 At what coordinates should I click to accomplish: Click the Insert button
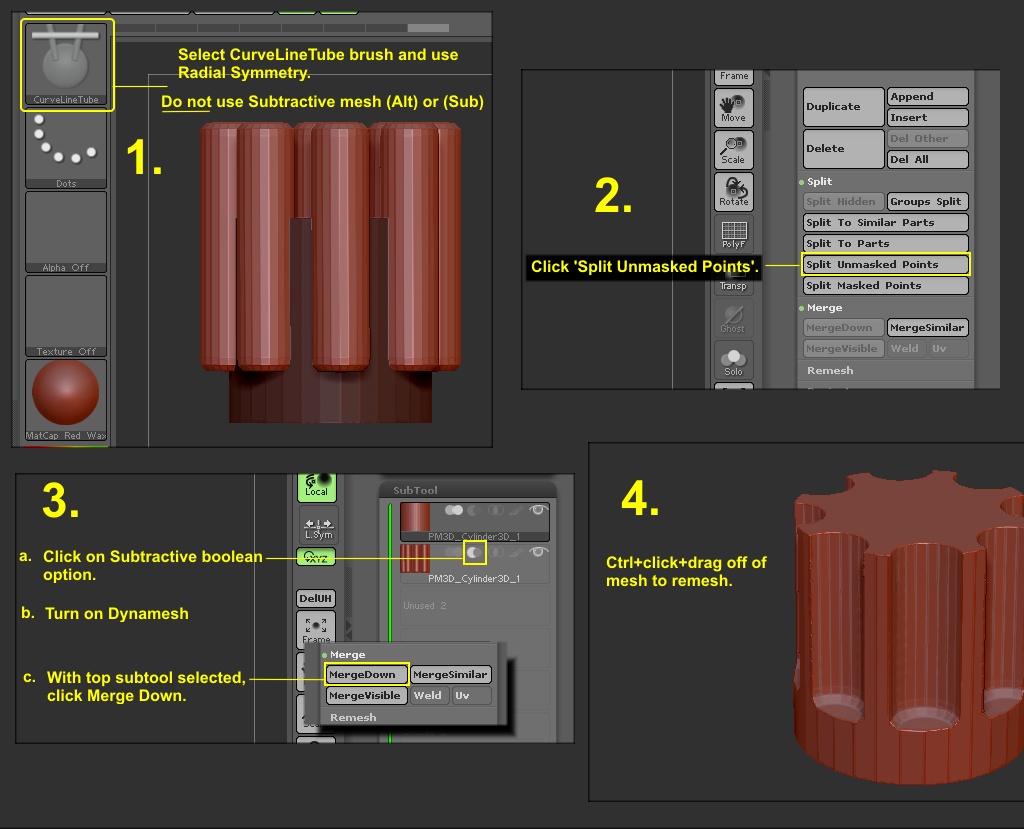[927, 118]
